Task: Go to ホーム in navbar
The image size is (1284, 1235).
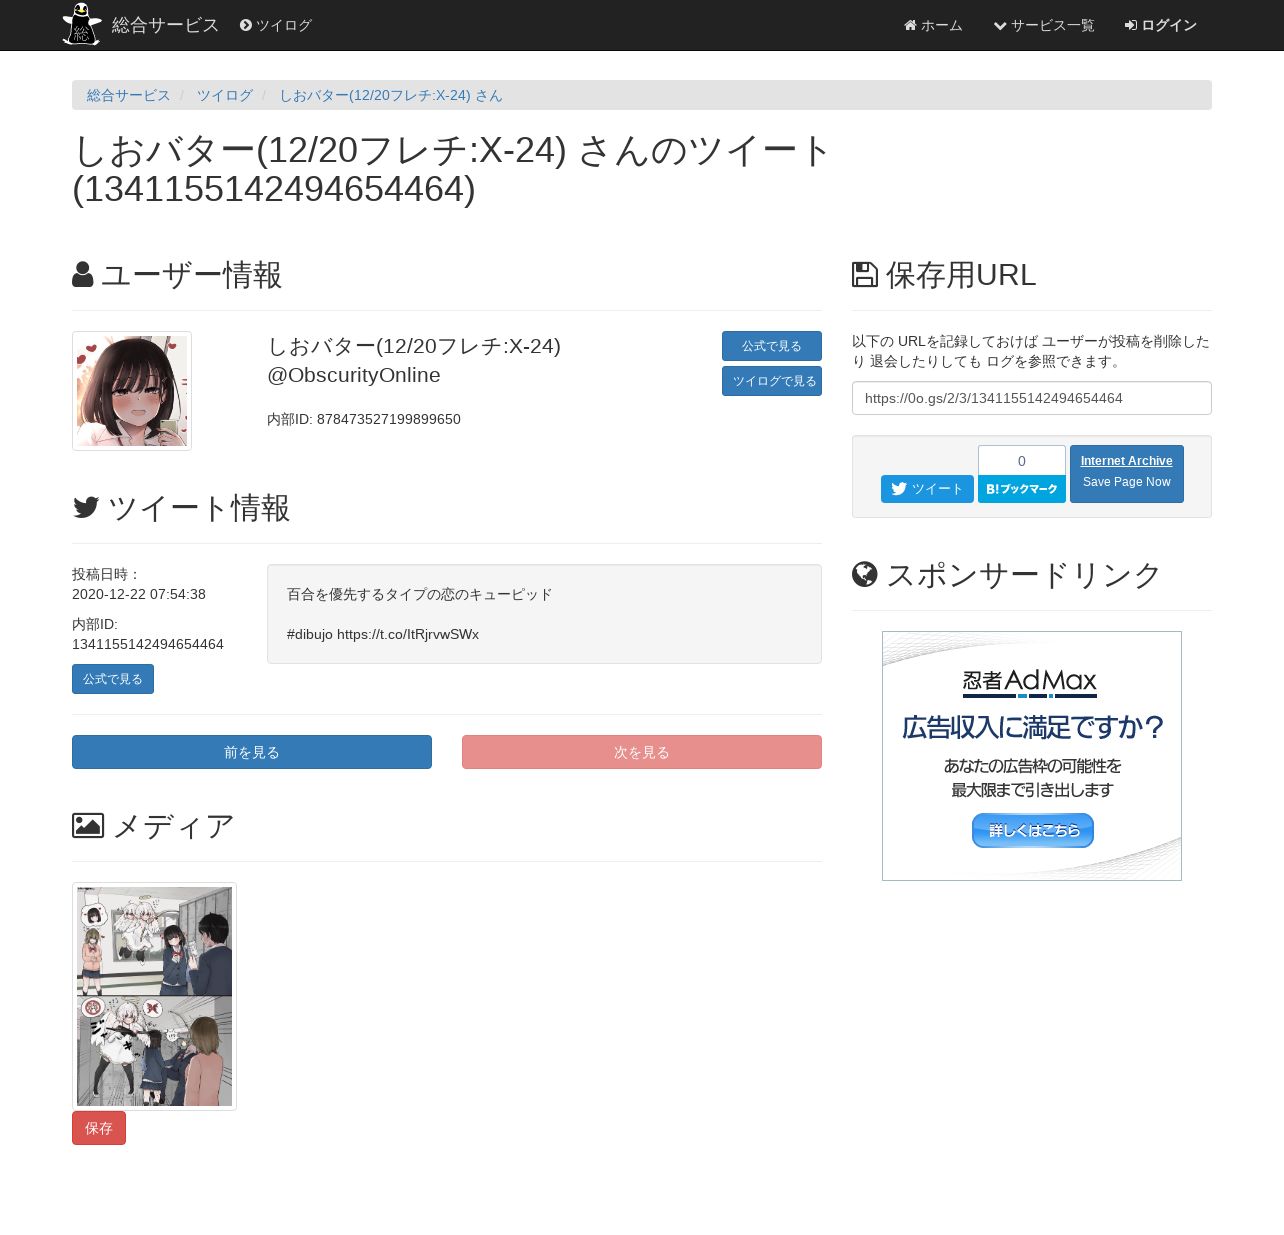Action: pyautogui.click(x=933, y=25)
